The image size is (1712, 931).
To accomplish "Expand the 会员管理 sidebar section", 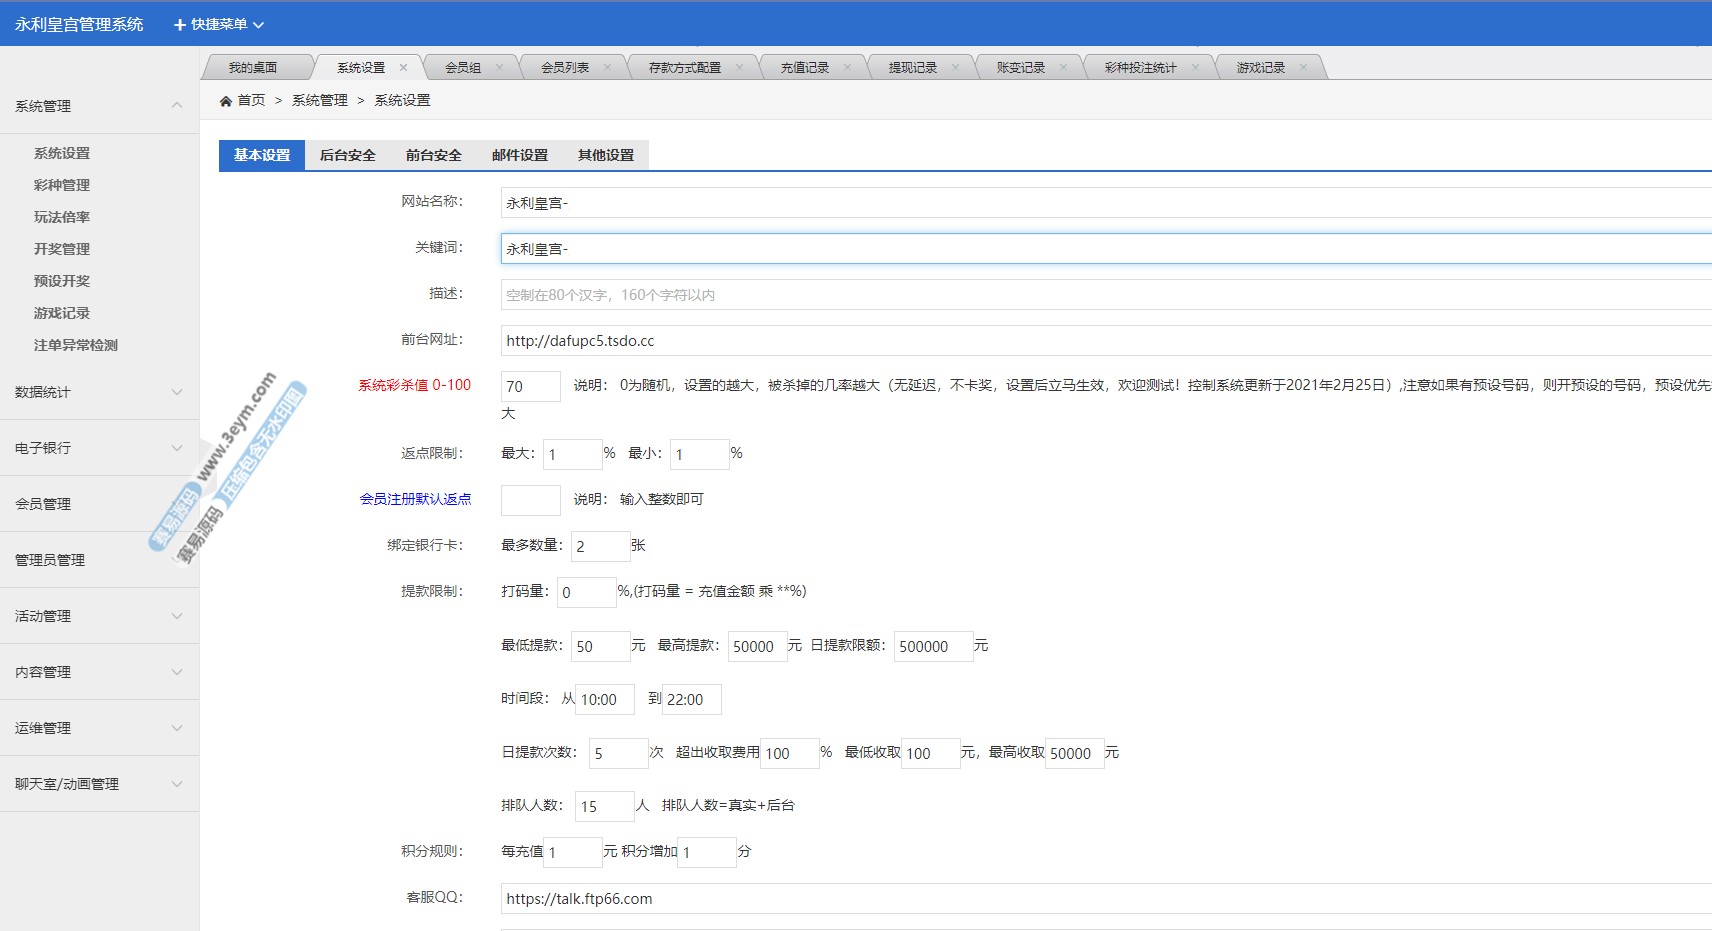I will [177, 504].
